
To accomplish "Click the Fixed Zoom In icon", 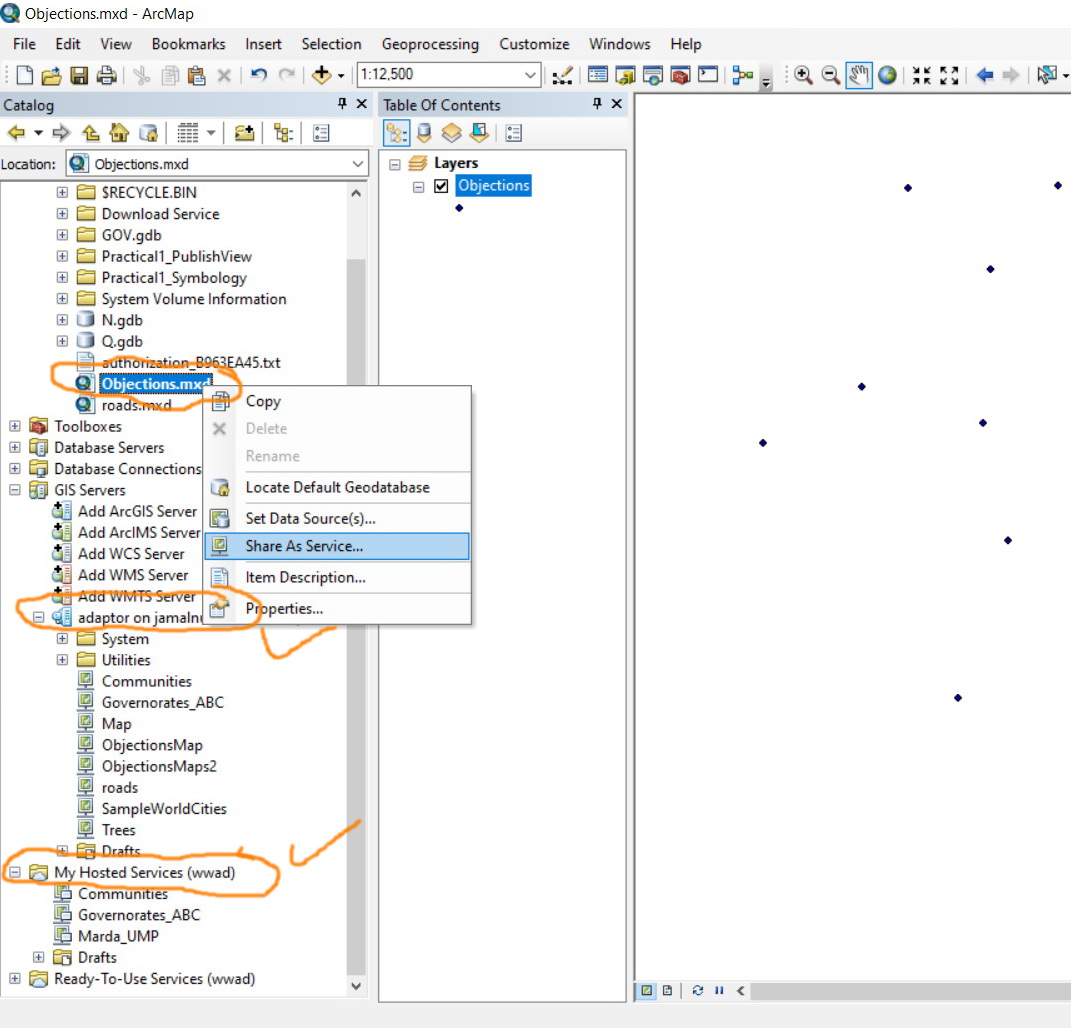I will point(921,75).
